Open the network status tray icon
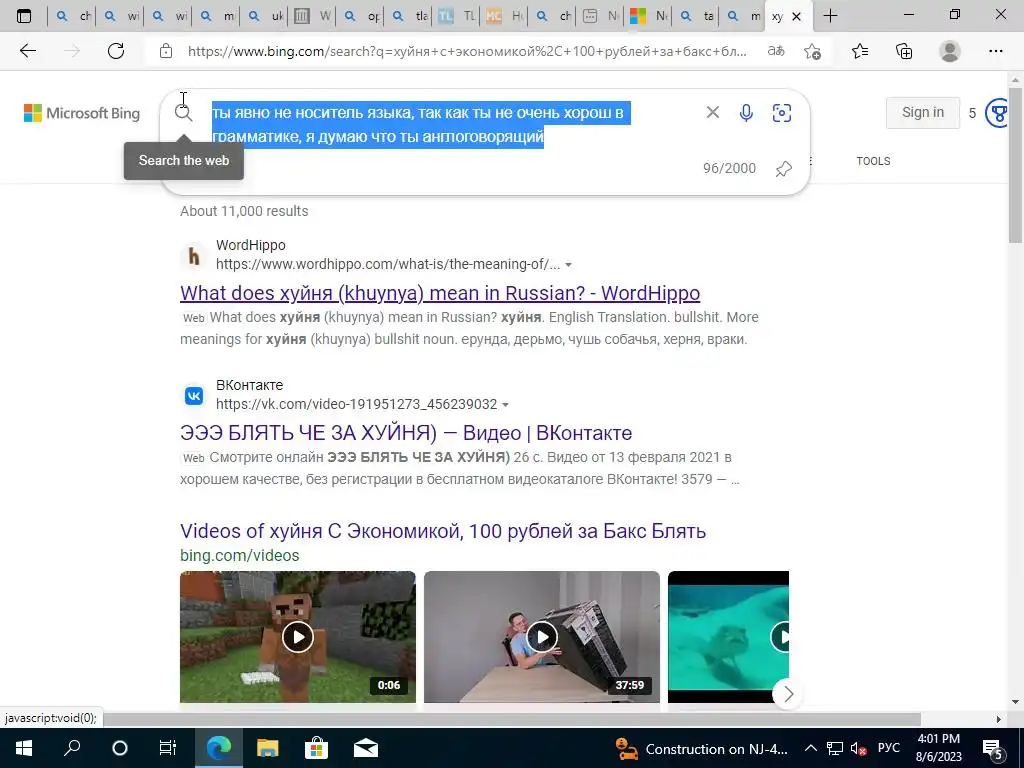1024x768 pixels. [835, 748]
